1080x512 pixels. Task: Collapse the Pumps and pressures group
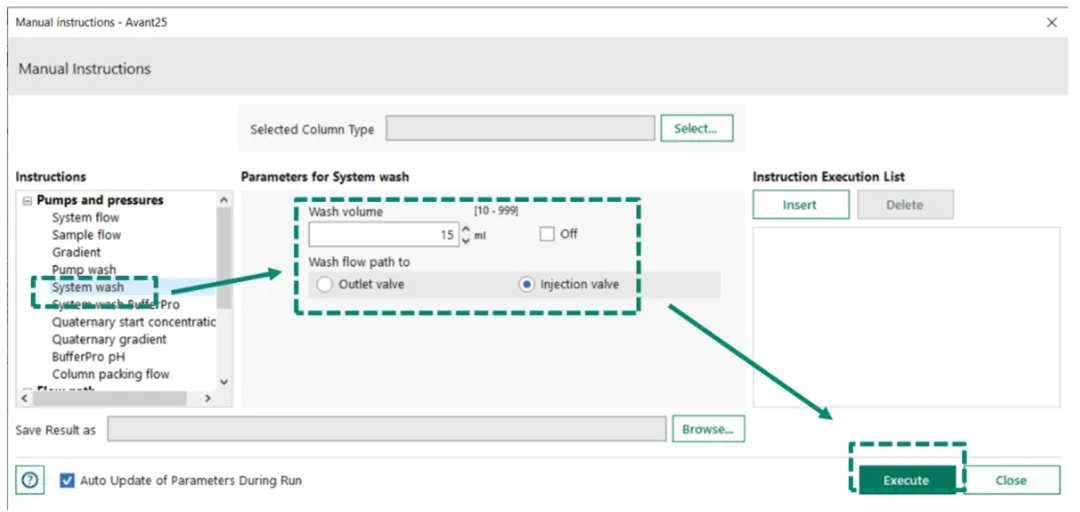point(27,200)
